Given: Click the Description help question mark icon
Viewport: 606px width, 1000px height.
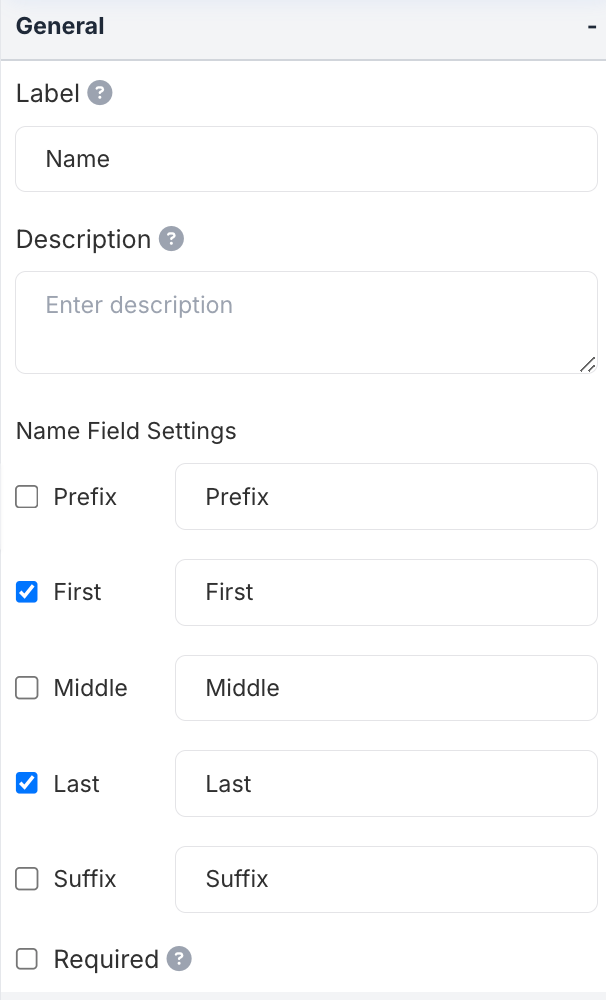Looking at the screenshot, I should [172, 239].
